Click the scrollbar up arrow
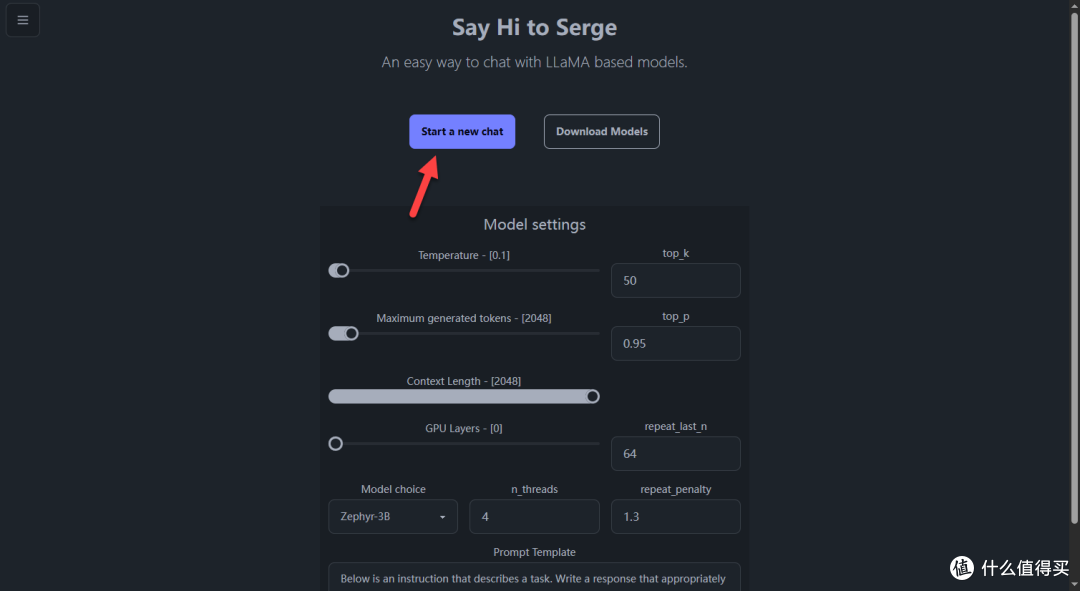This screenshot has height=591, width=1080. click(1074, 5)
